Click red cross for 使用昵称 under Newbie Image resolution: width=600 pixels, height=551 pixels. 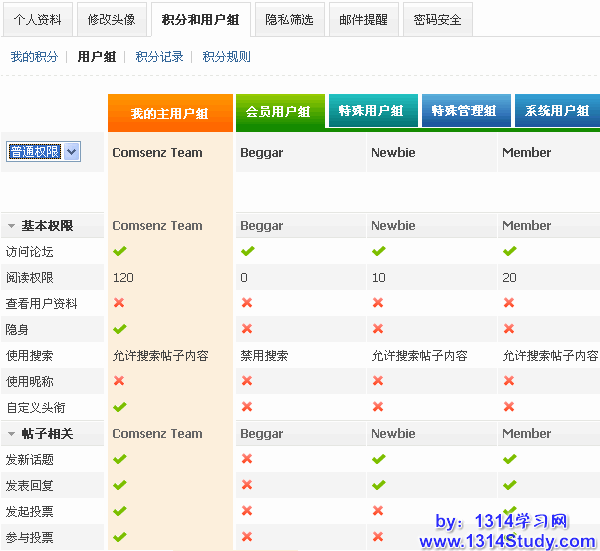[378, 381]
